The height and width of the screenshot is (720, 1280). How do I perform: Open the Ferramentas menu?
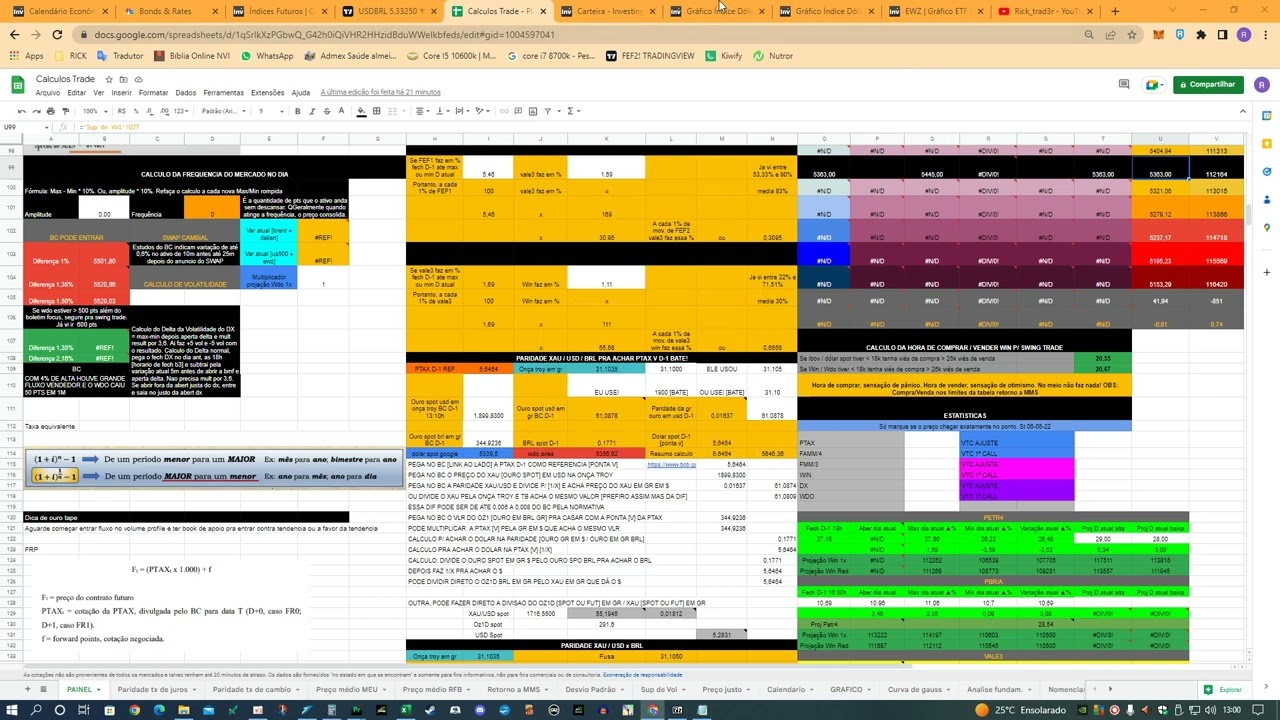click(223, 93)
